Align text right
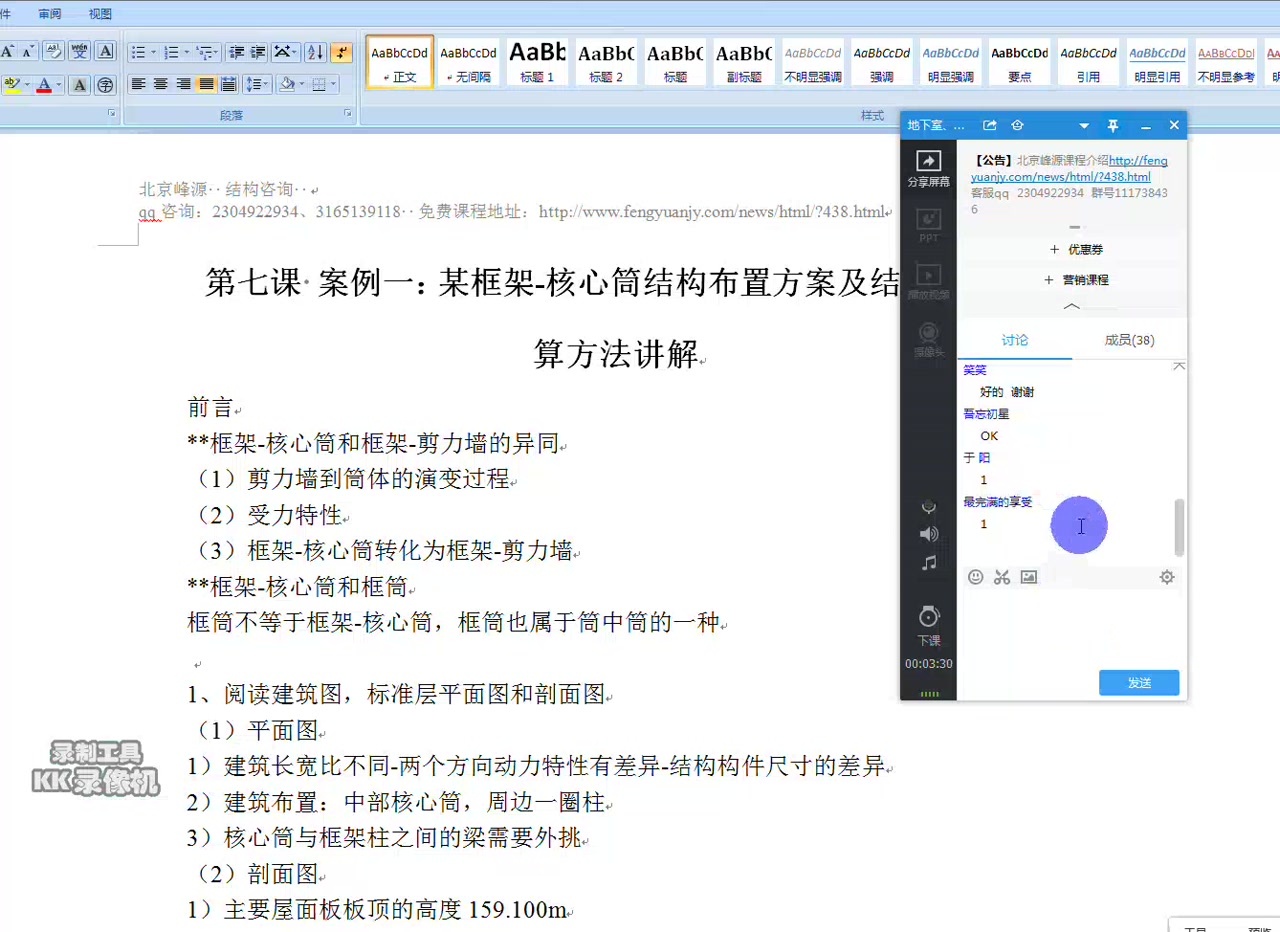This screenshot has height=932, width=1280. (x=183, y=85)
